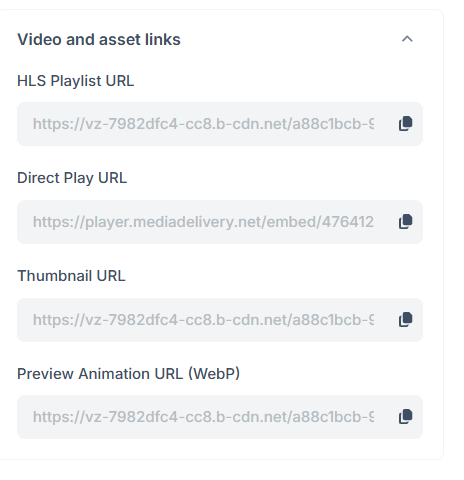Screen dimensions: 464x480
Task: Click the b-cdn.net link under Thumbnail URL
Action: [203, 320]
